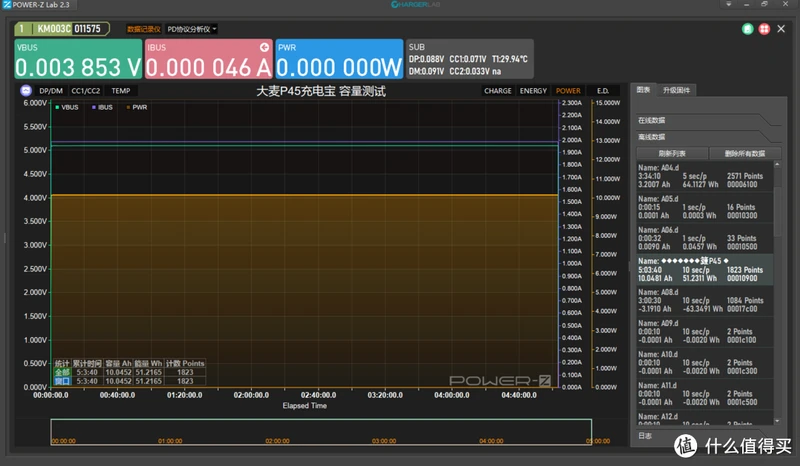This screenshot has height=466, width=800.
Task: Click the IBUS direction arrow icon
Action: [264, 47]
